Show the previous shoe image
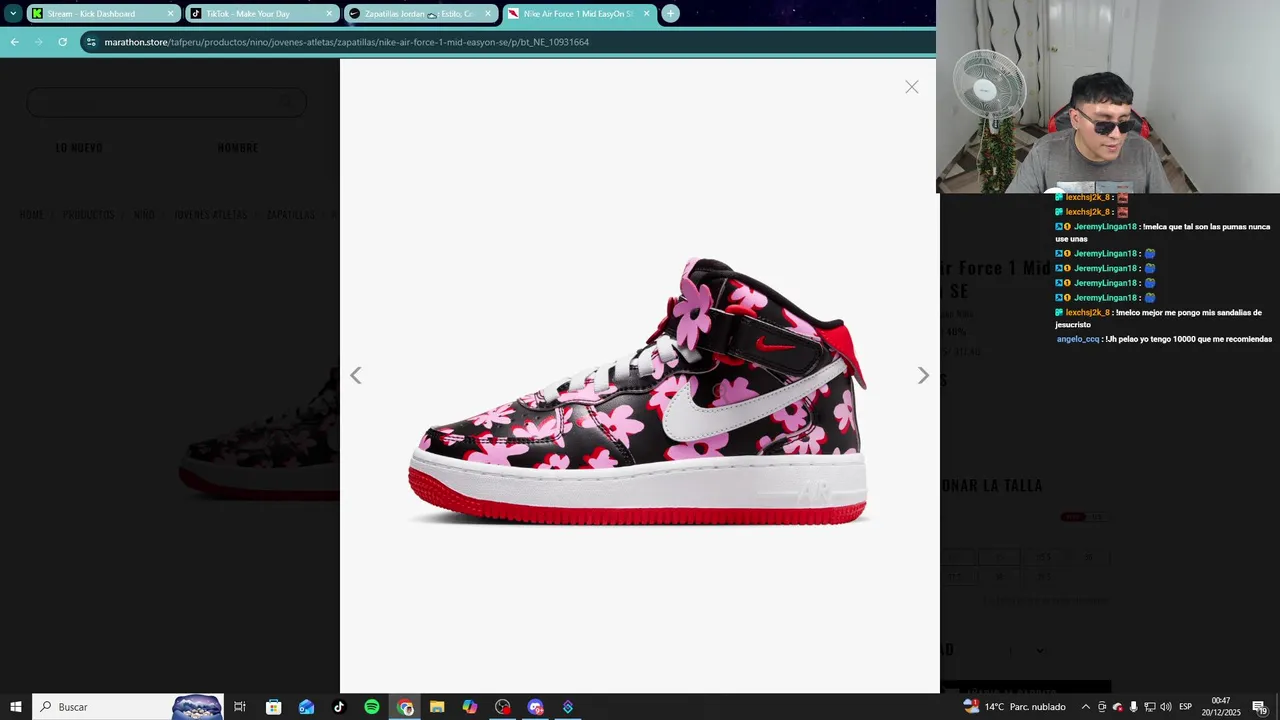The height and width of the screenshot is (720, 1280). tap(356, 375)
